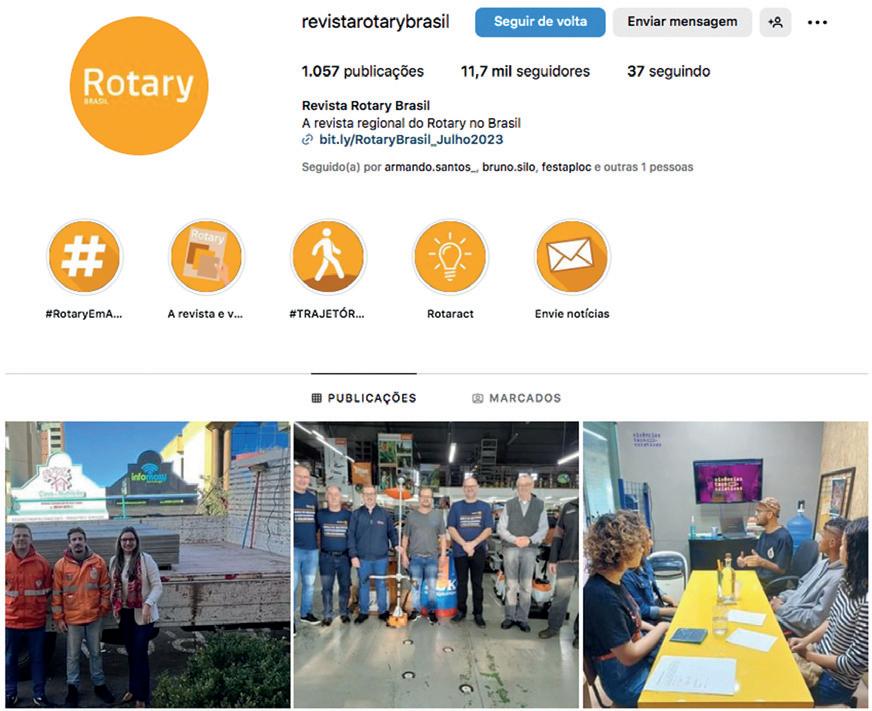The height and width of the screenshot is (711, 872).
Task: Open the 'Envie notícias' envelope highlight
Action: click(x=572, y=256)
